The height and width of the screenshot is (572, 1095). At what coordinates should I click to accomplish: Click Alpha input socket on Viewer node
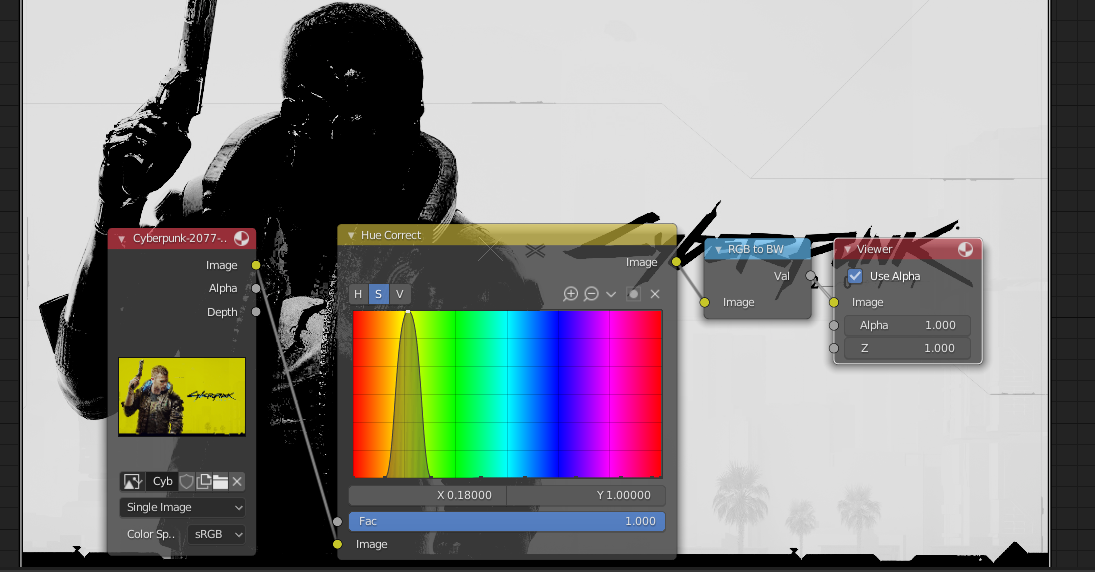[834, 325]
